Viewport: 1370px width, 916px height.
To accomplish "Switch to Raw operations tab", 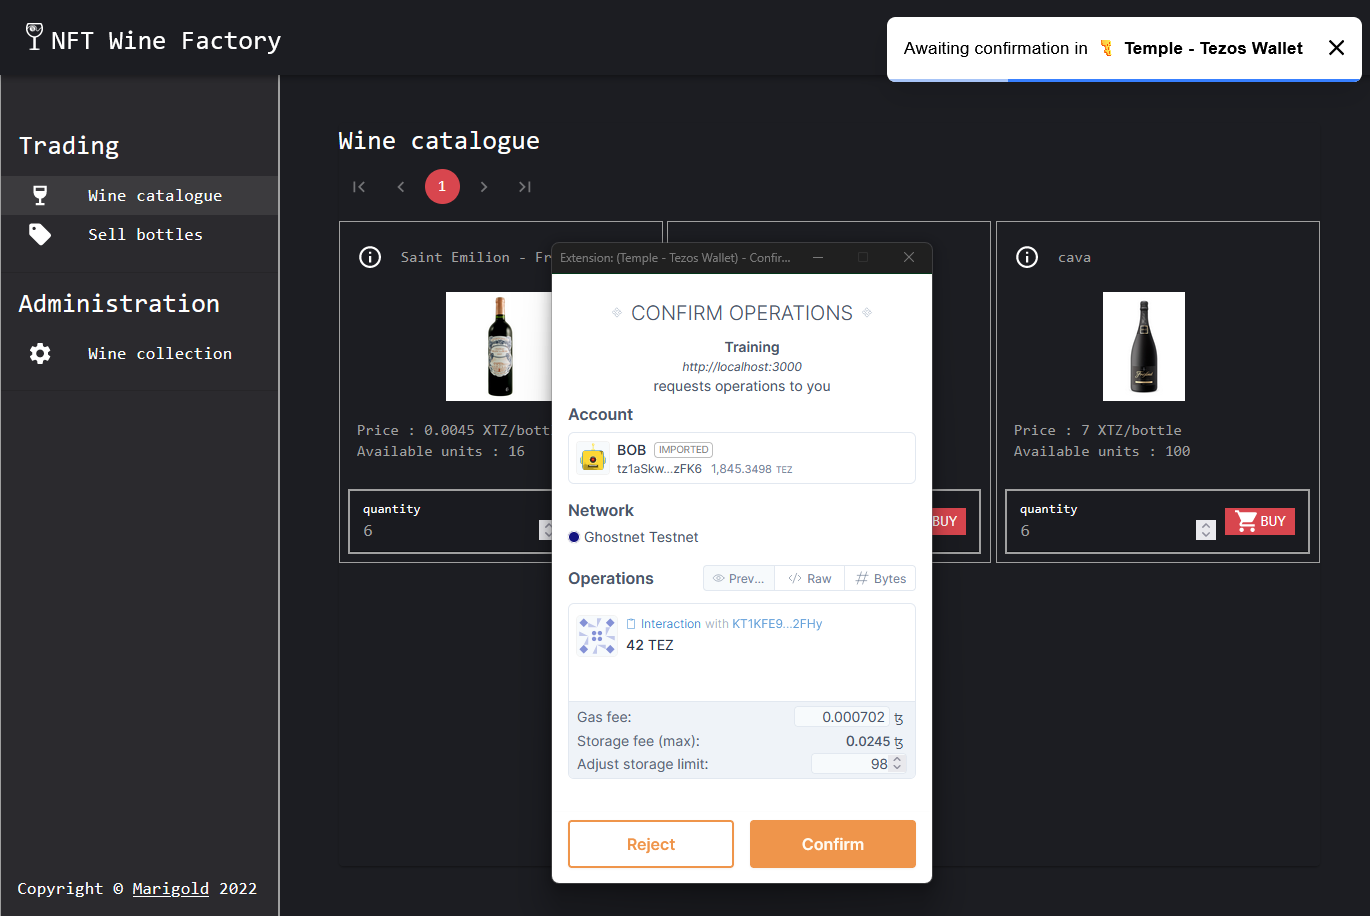I will [x=809, y=579].
